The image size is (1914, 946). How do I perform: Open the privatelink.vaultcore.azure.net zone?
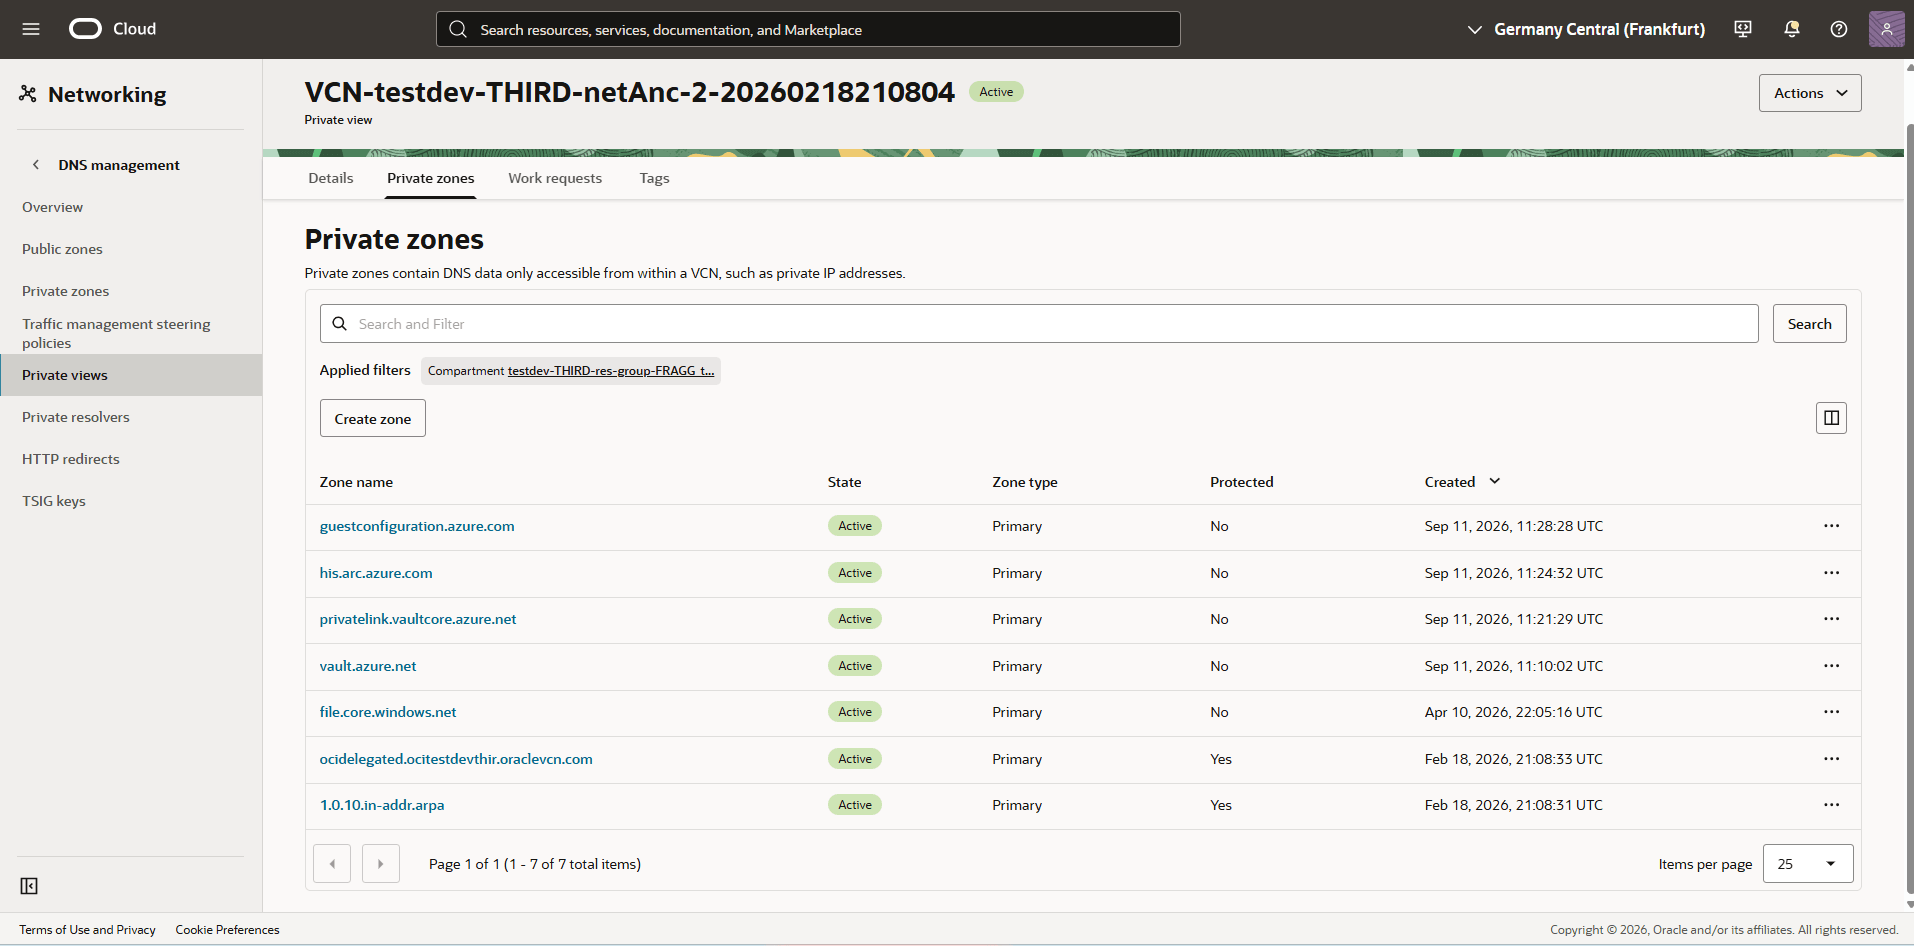(418, 619)
